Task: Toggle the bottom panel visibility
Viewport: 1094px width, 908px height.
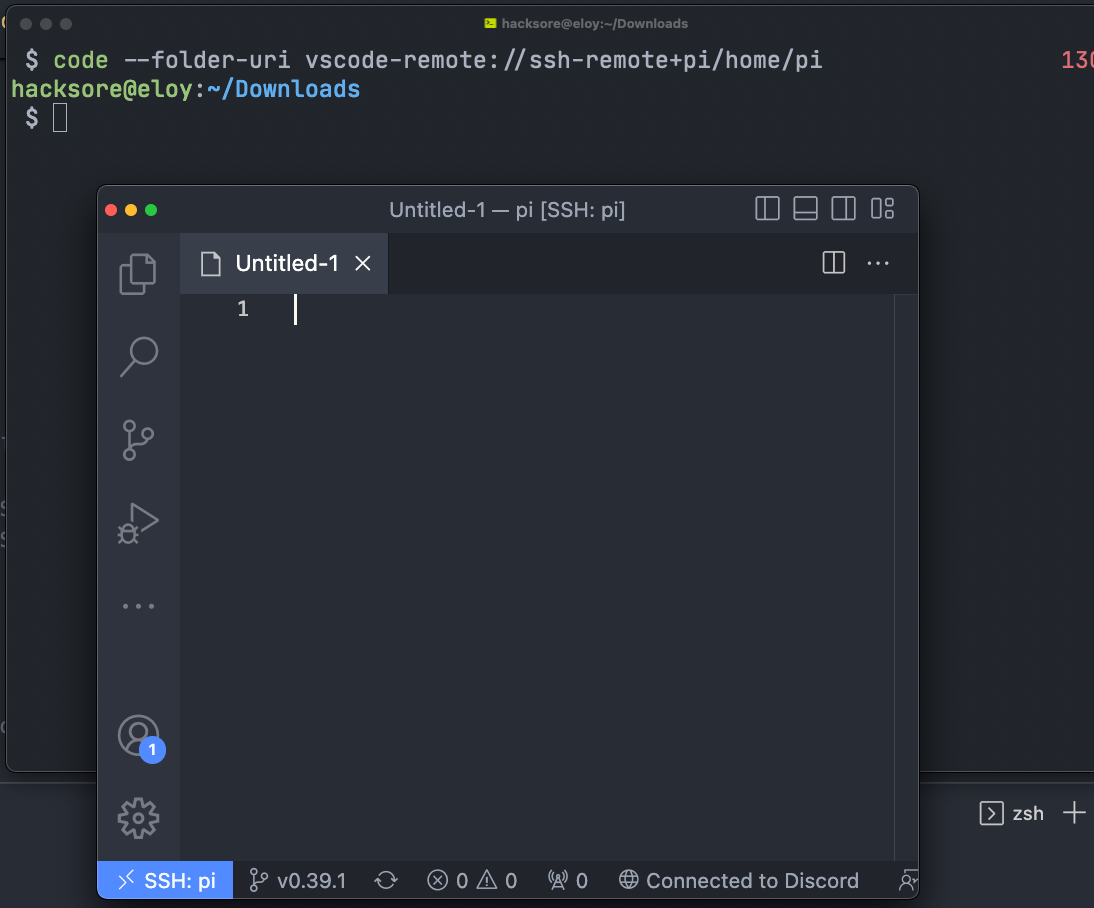Action: 805,208
